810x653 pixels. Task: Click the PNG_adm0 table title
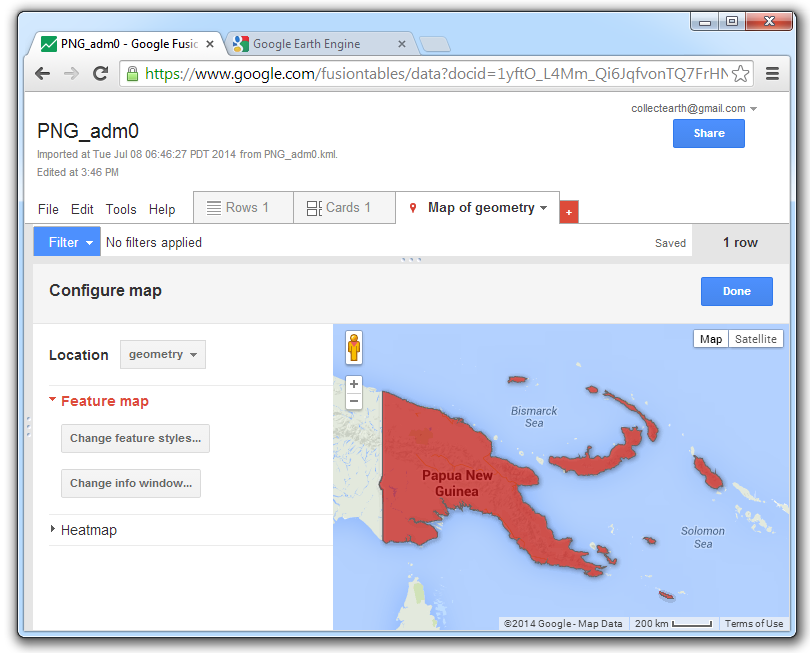(x=88, y=131)
